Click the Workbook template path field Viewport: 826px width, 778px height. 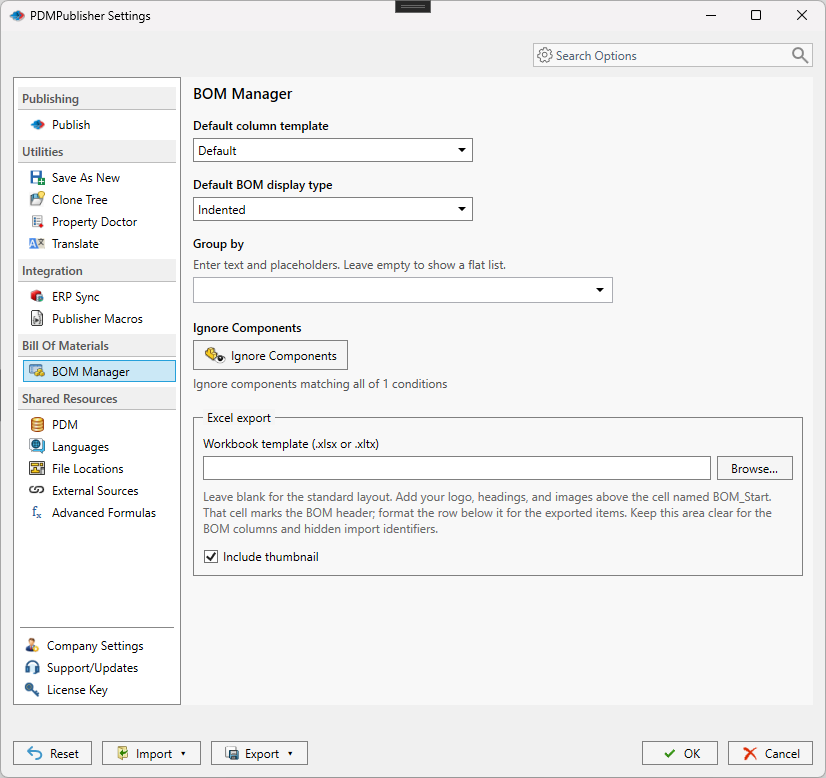[x=457, y=468]
